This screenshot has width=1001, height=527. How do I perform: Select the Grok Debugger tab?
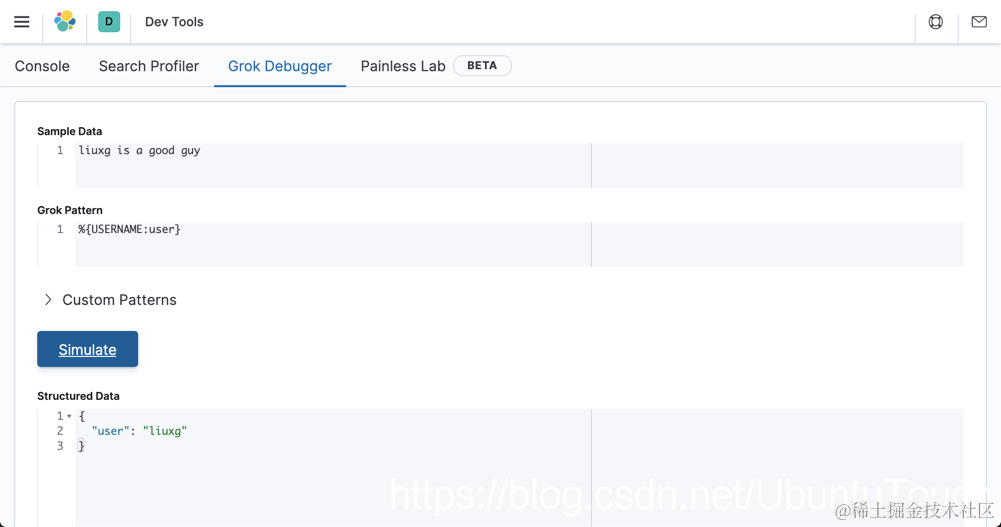coord(280,66)
